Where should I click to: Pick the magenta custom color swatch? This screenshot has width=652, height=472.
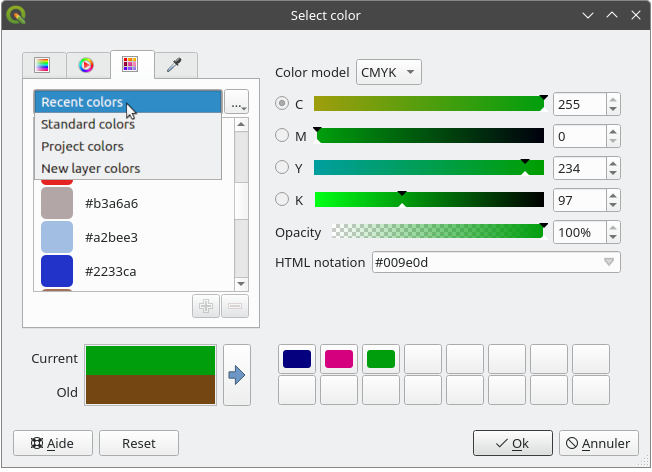tap(339, 359)
